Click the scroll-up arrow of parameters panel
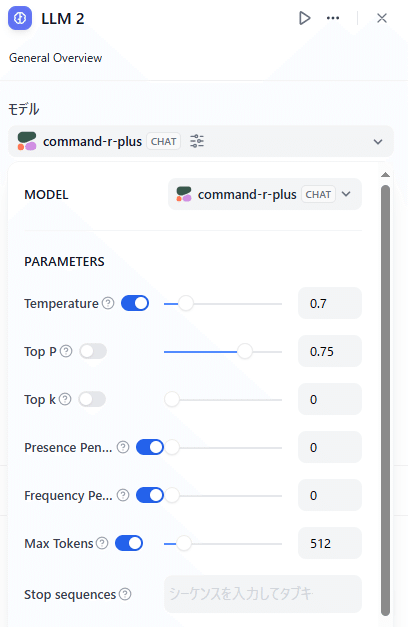408x627 pixels. point(385,175)
